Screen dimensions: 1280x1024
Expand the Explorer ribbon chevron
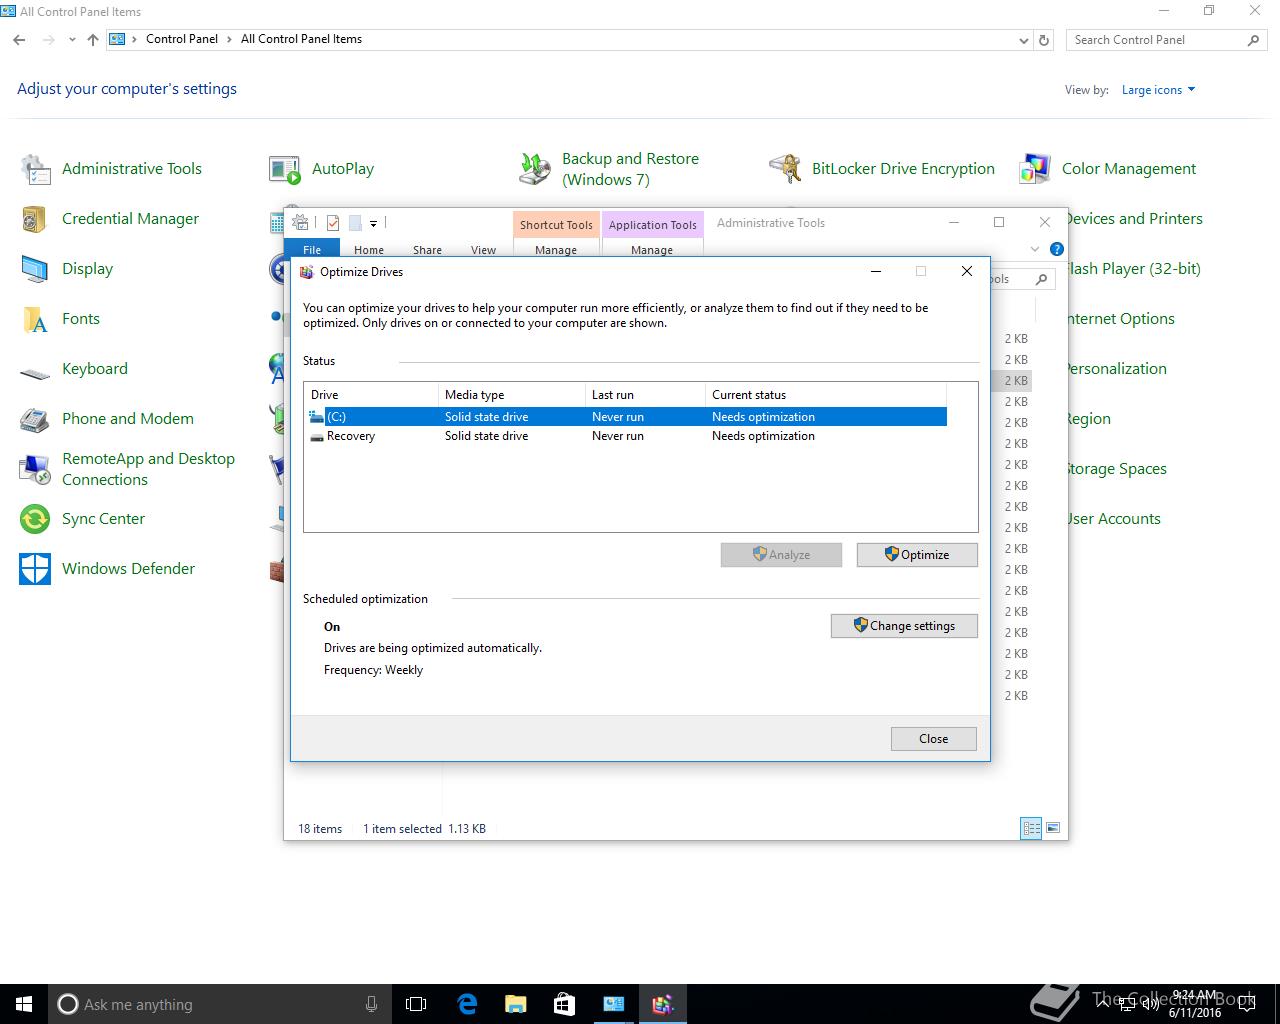1035,249
